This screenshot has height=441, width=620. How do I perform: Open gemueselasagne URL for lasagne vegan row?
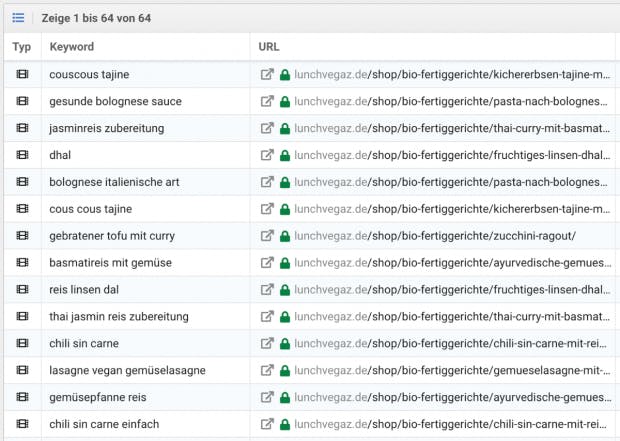pyautogui.click(x=452, y=370)
